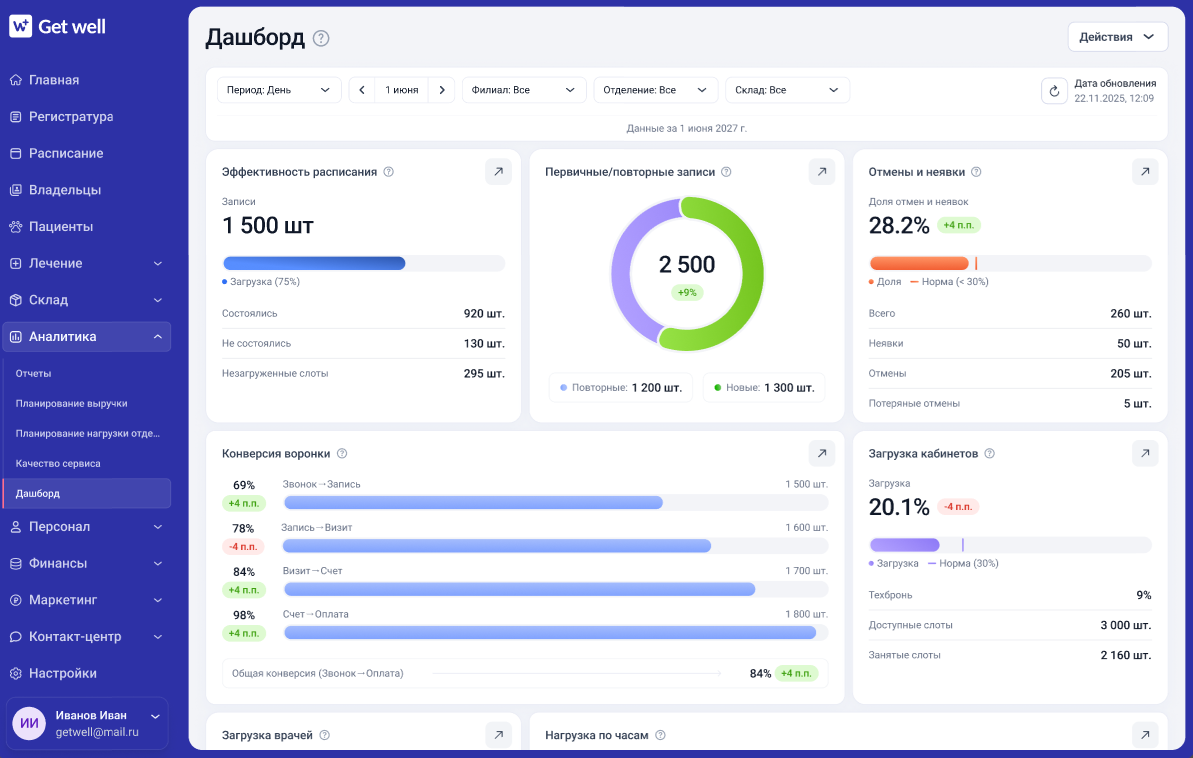
Task: Open Загрузка врачей card details arrow
Action: 498,735
